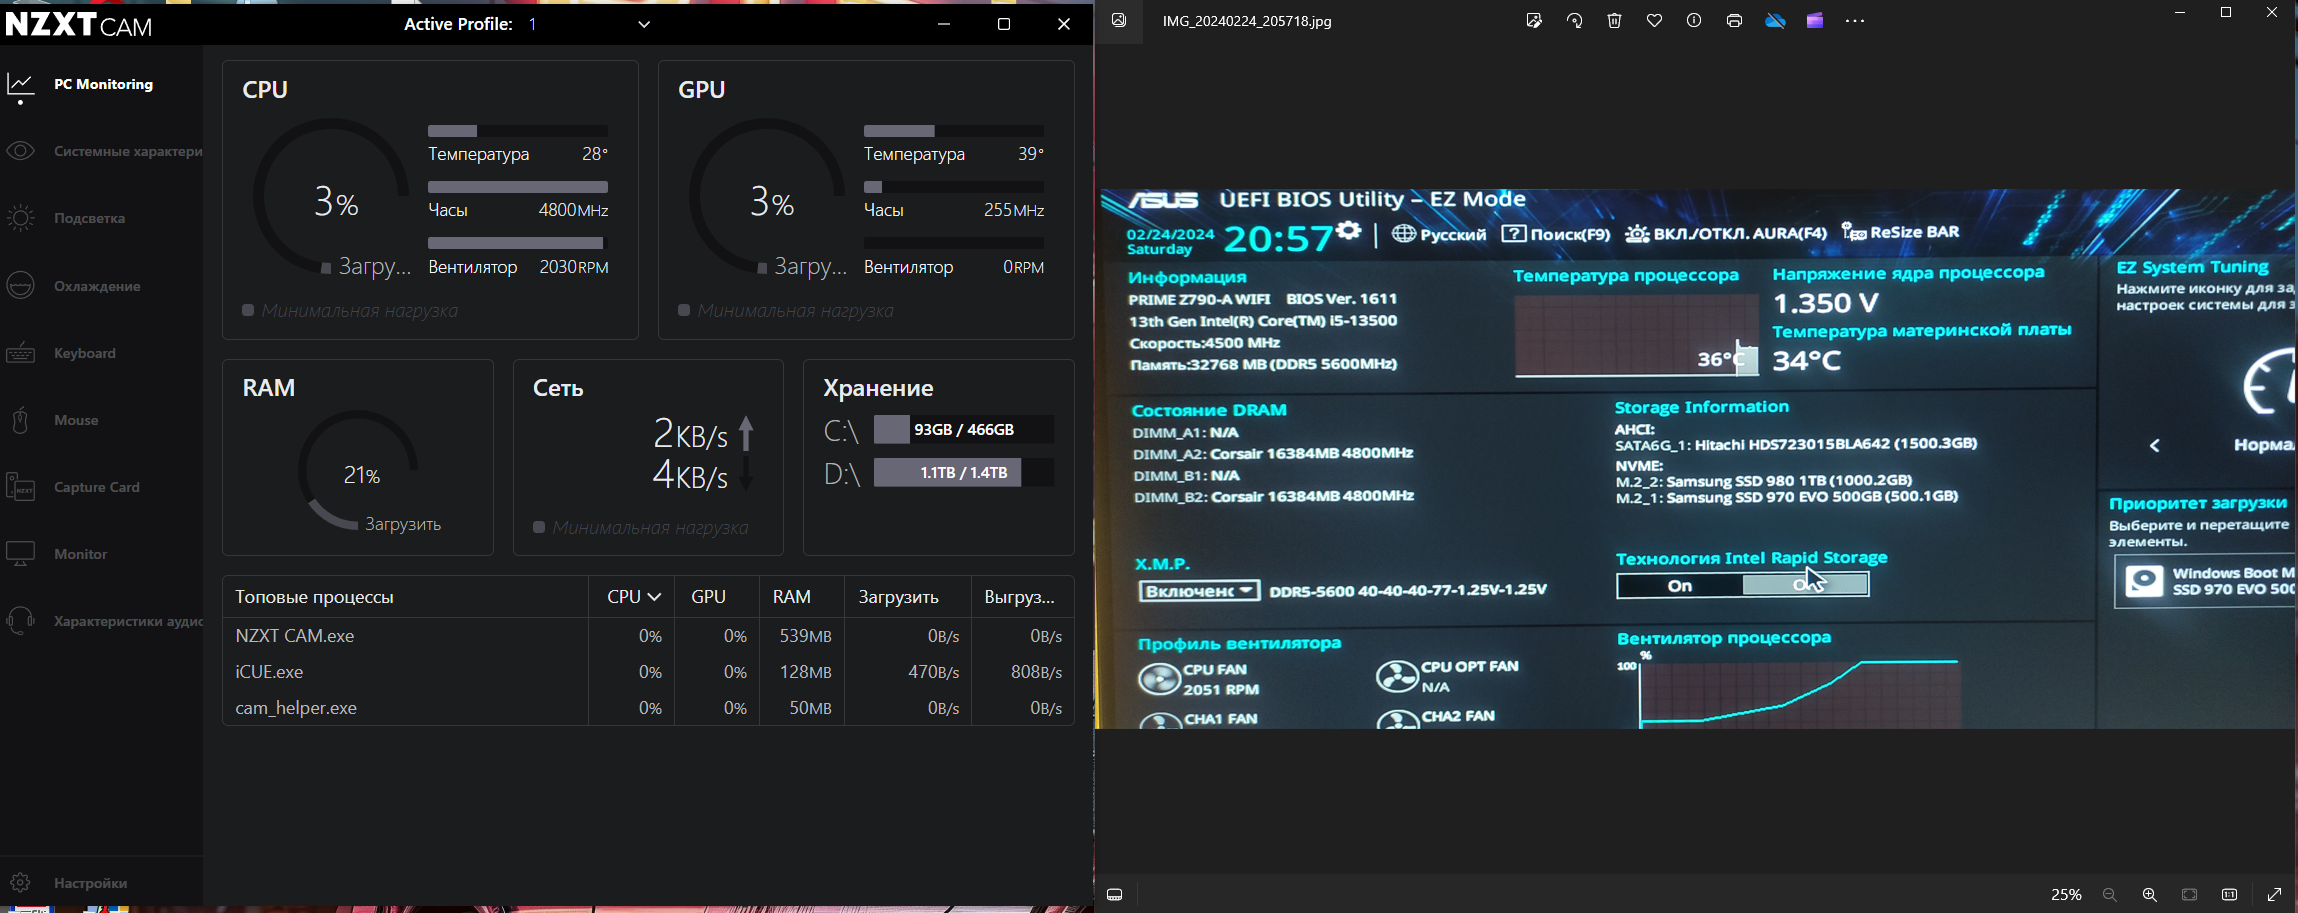
Task: Toggle the filmstrip icon at bottom-left of Photos
Action: point(1115,895)
